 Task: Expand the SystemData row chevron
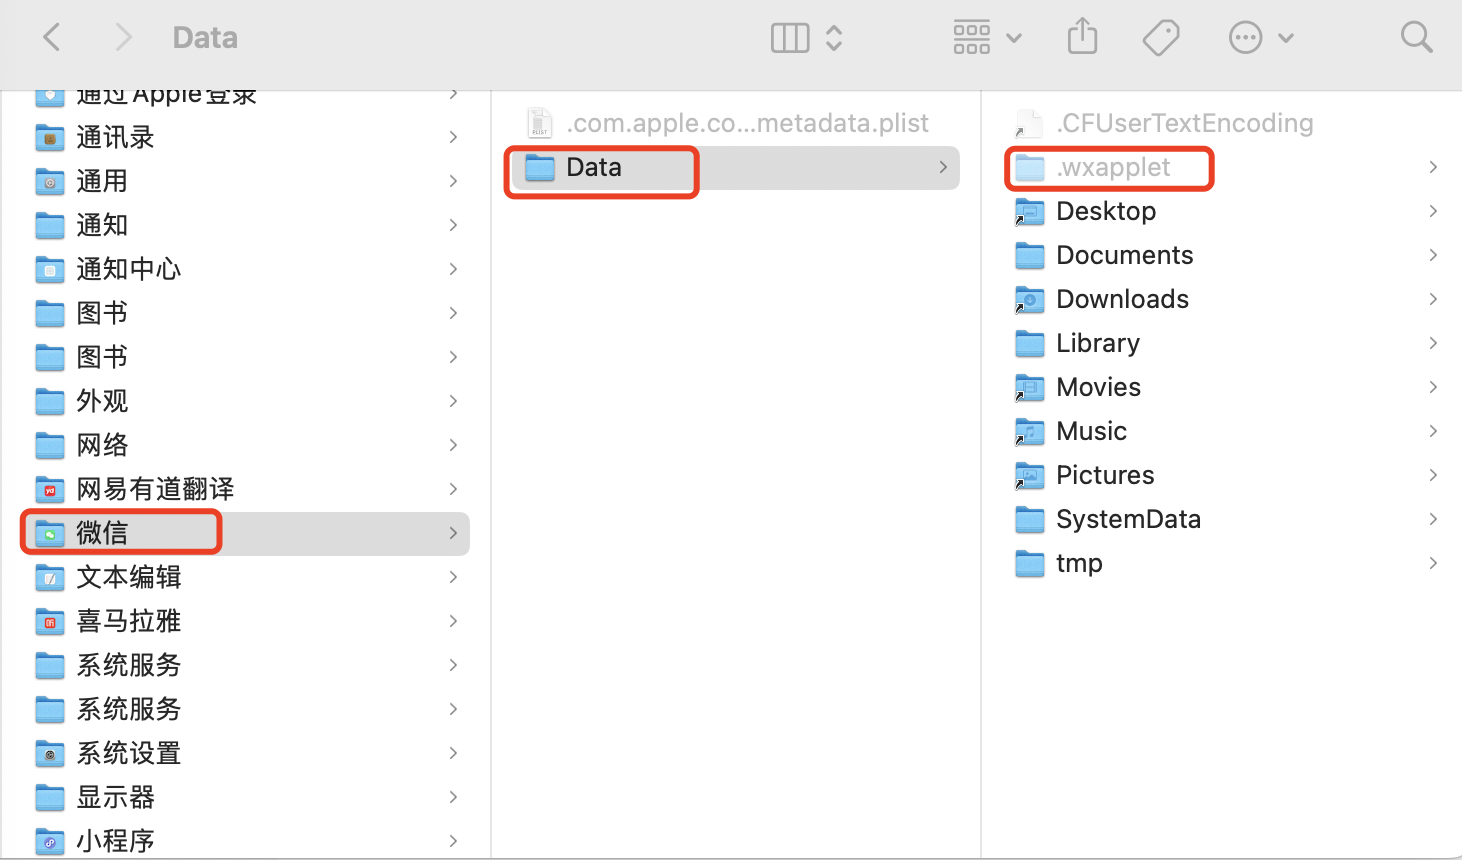[1433, 519]
